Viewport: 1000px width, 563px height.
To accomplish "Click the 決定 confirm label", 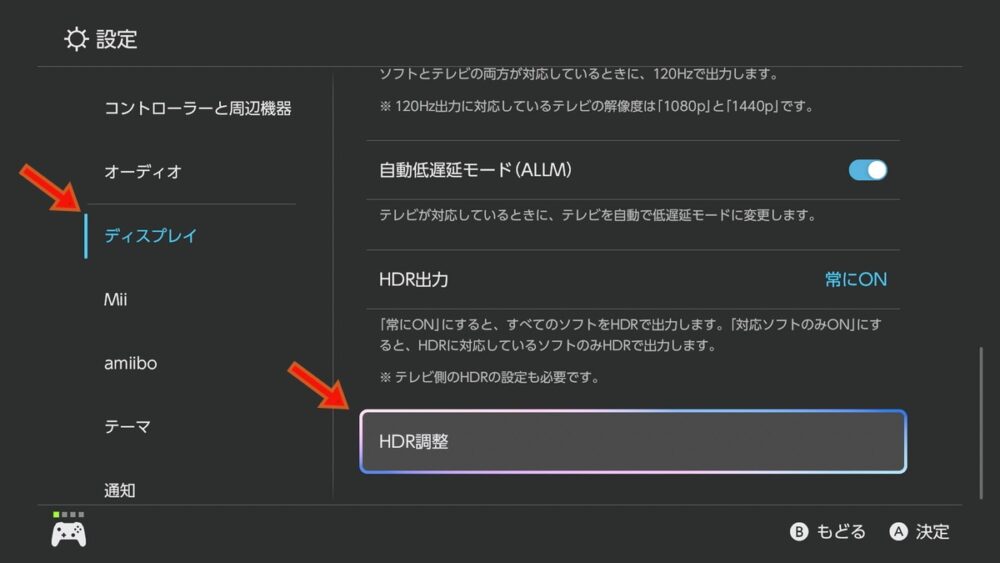I will (932, 532).
